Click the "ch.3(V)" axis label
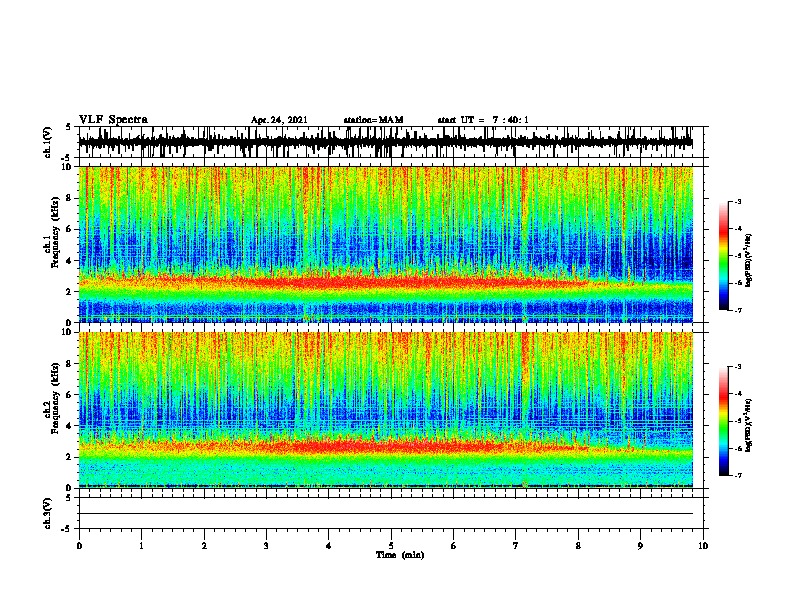Image resolution: width=792 pixels, height=612 pixels. (48, 513)
